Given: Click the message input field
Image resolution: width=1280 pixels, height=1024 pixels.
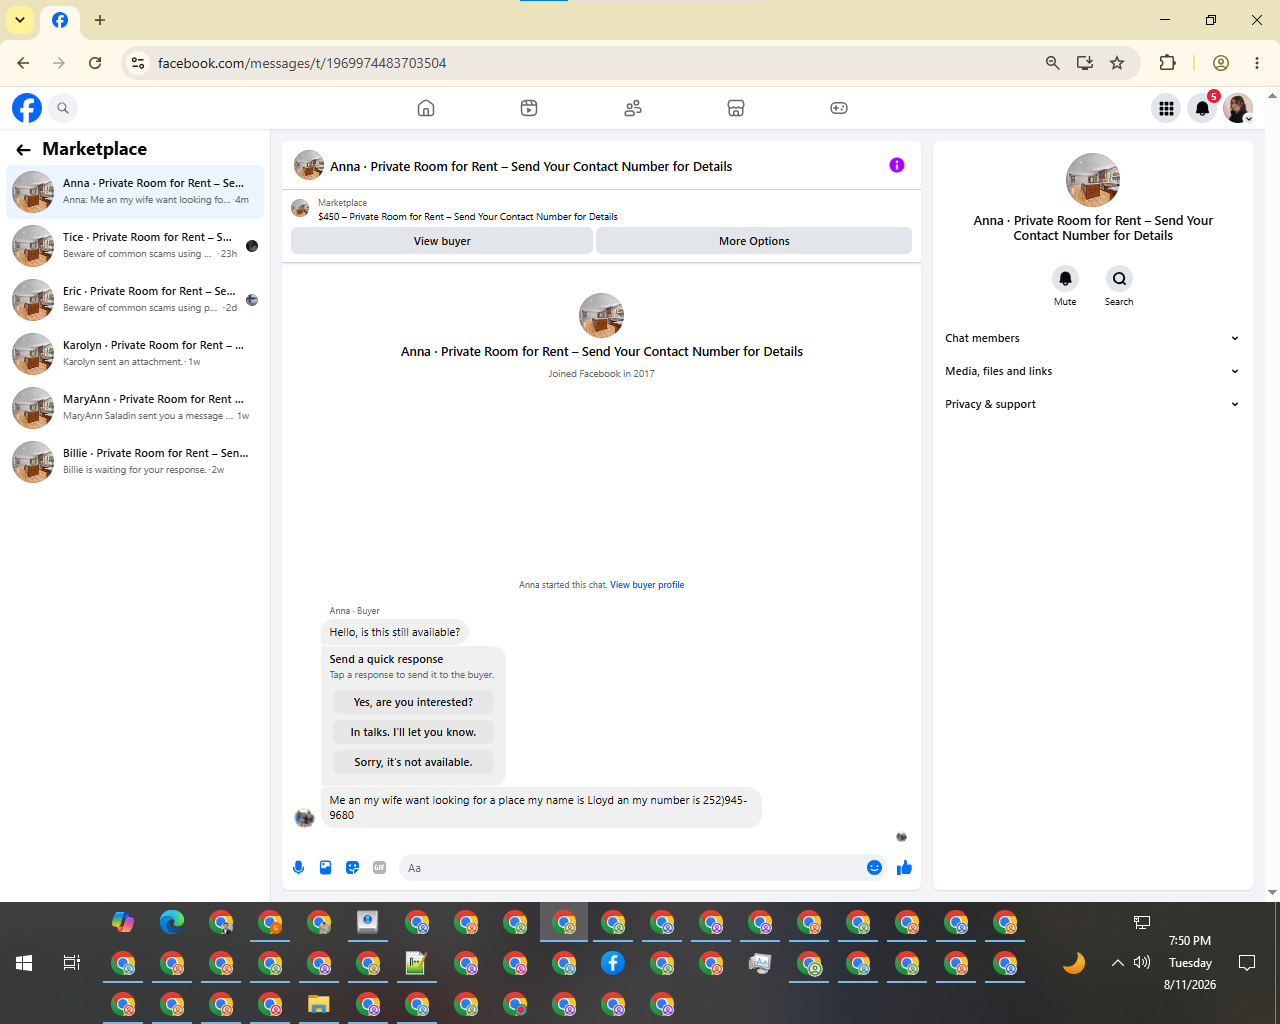Looking at the screenshot, I should (630, 868).
